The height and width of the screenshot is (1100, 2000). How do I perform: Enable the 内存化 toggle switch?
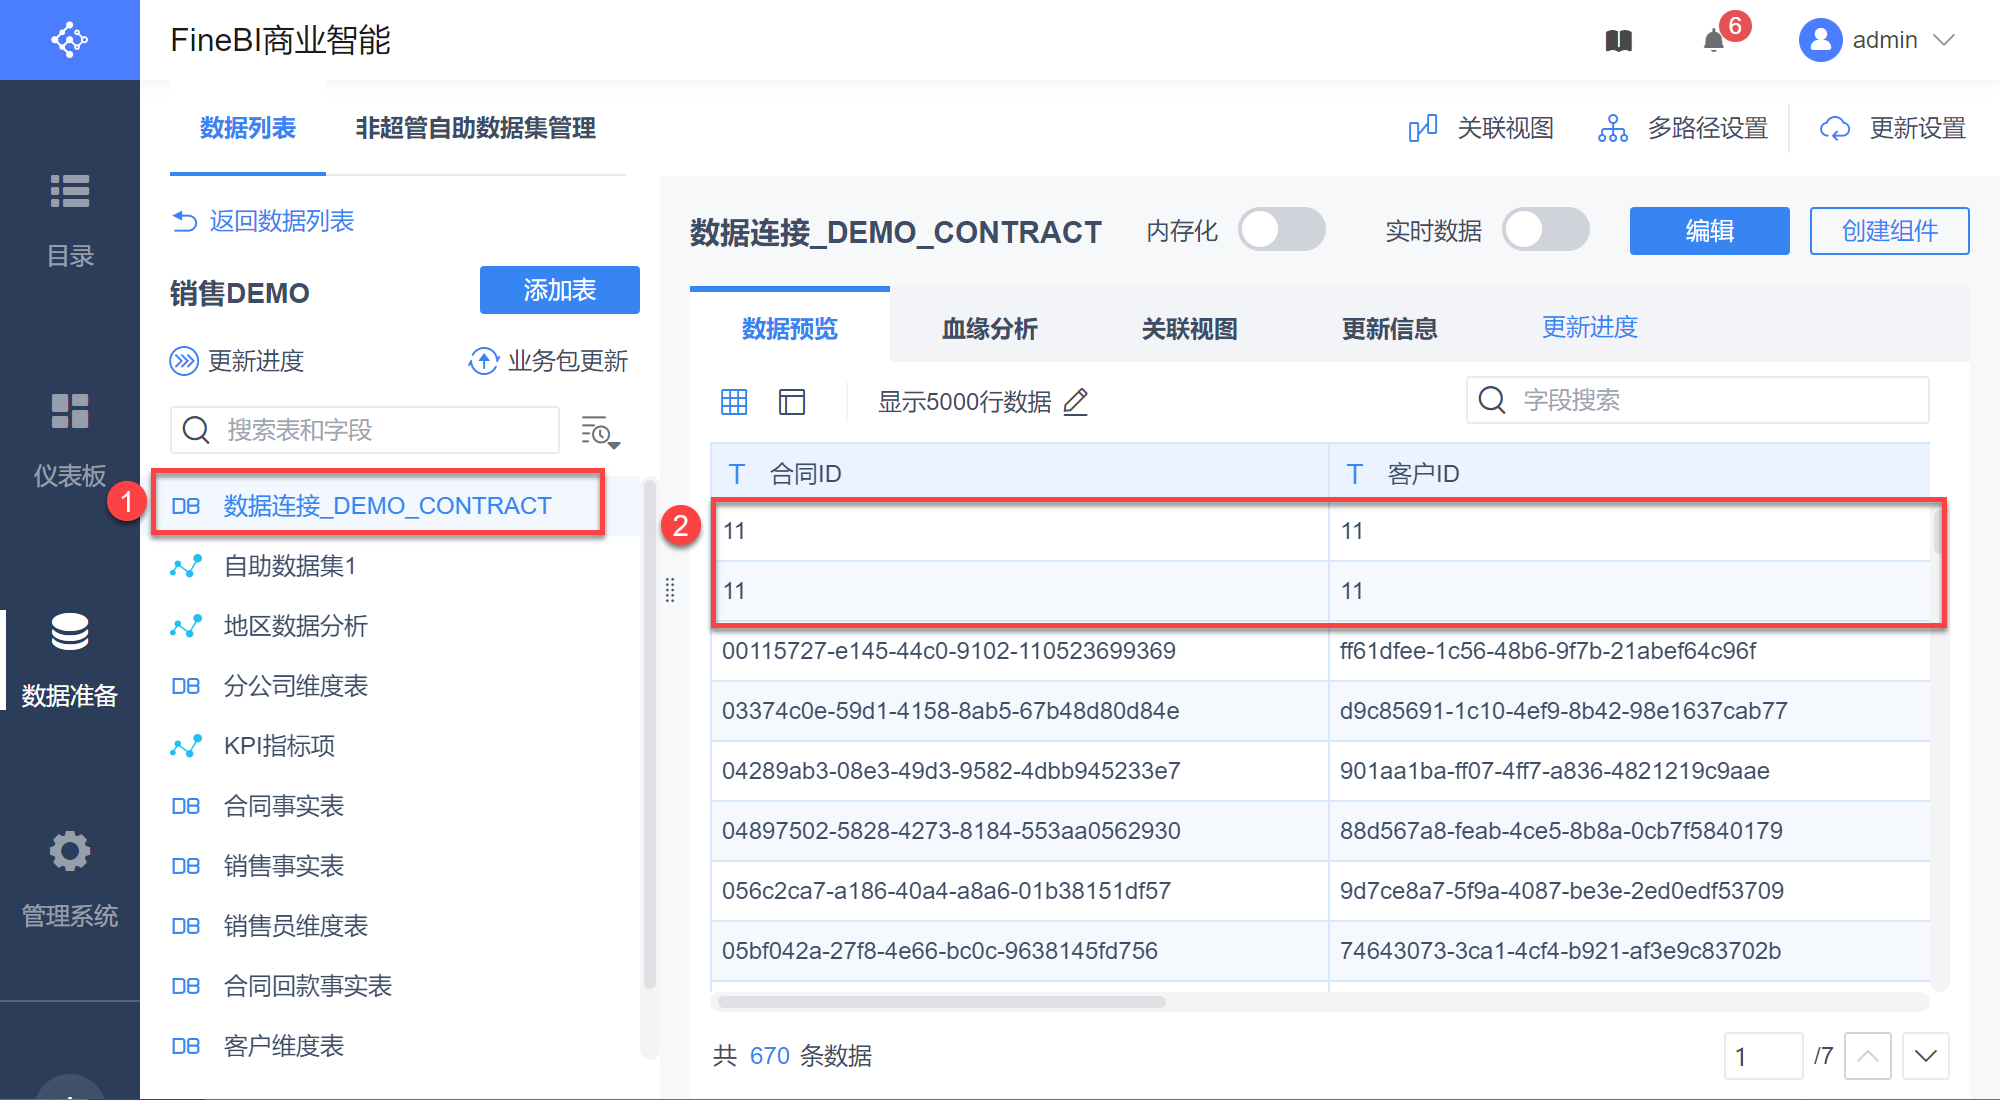tap(1281, 230)
